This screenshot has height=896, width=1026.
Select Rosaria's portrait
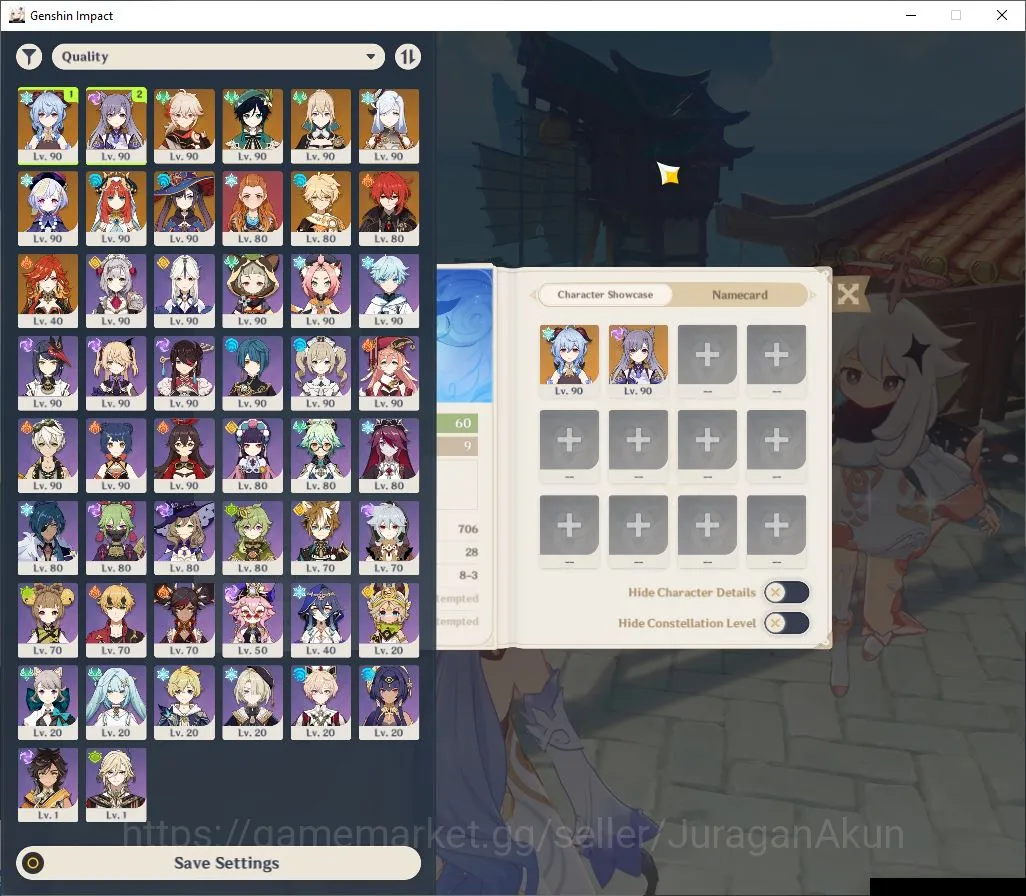pyautogui.click(x=389, y=456)
